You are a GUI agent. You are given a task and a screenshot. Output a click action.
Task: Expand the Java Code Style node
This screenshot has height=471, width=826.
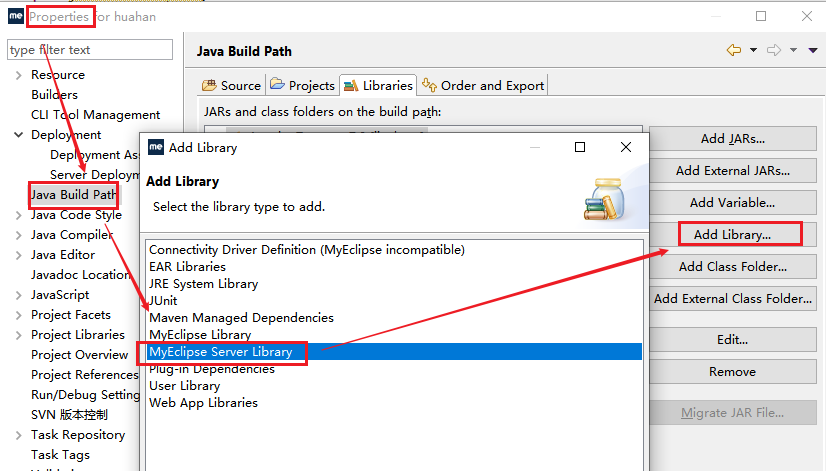click(x=19, y=215)
